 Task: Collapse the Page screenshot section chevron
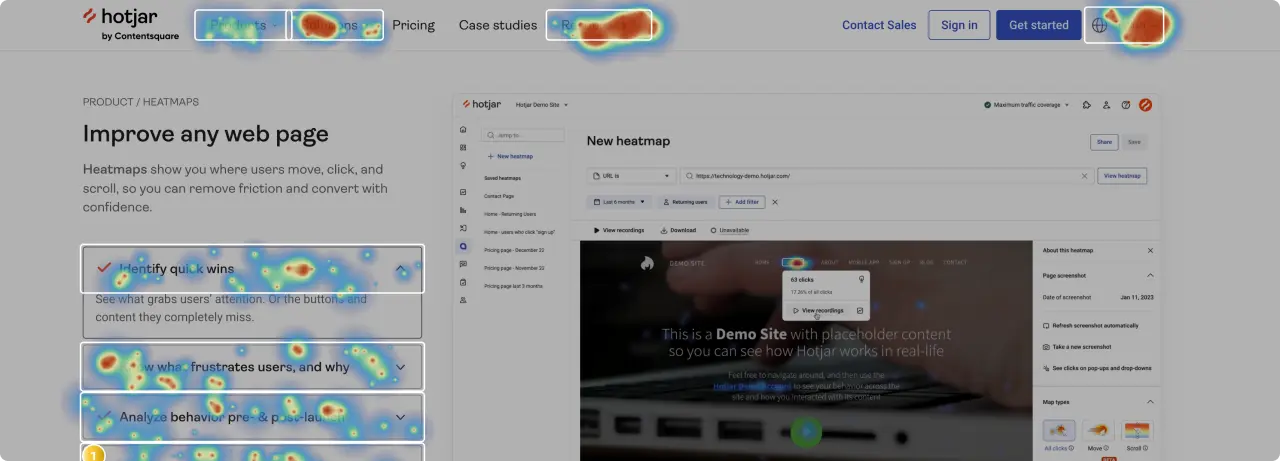1150,275
